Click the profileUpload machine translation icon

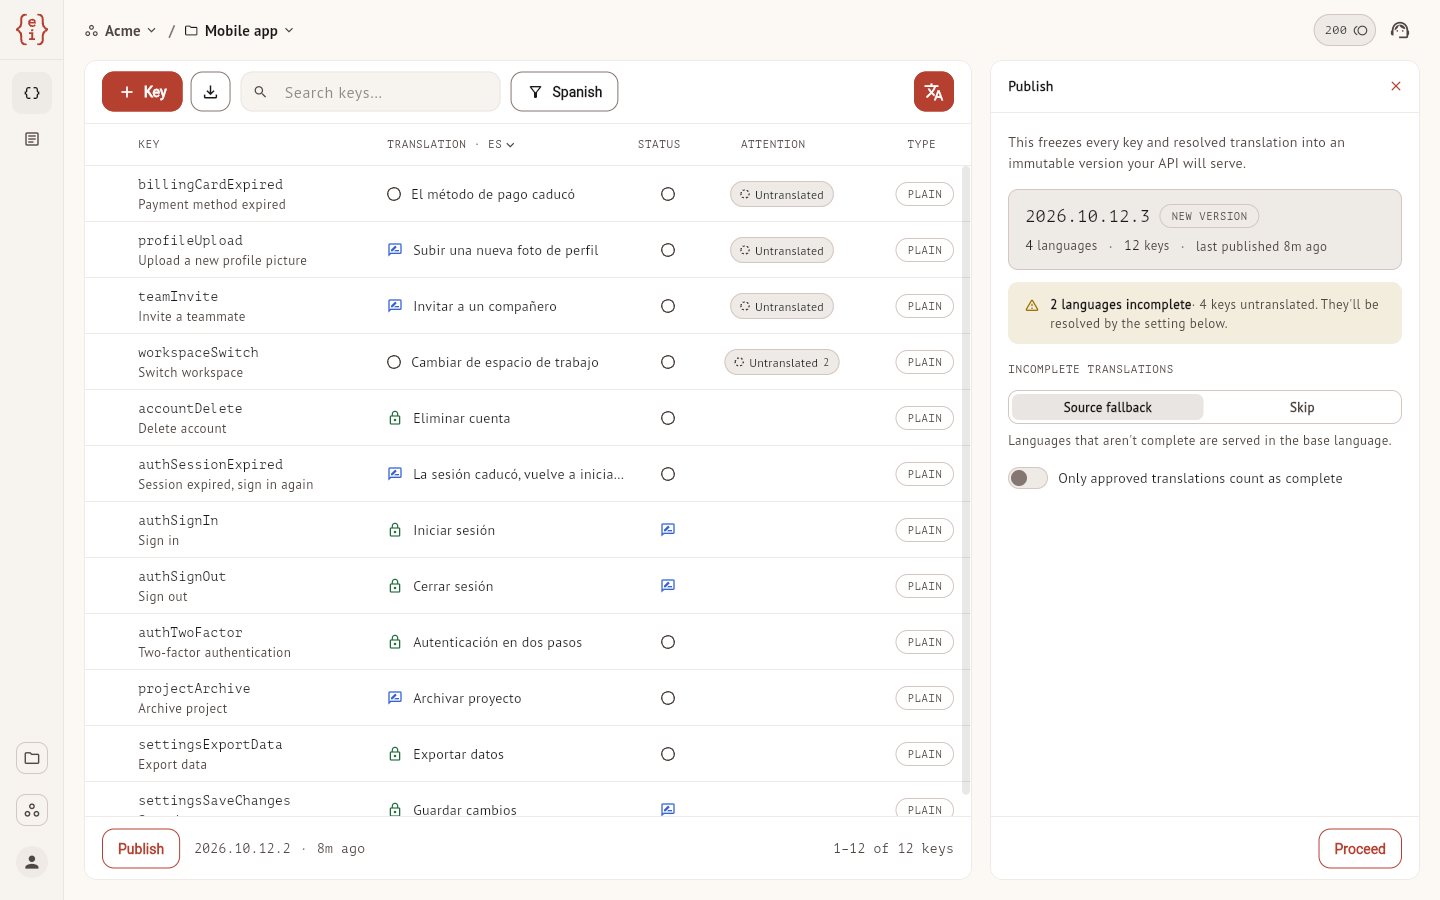click(x=395, y=250)
